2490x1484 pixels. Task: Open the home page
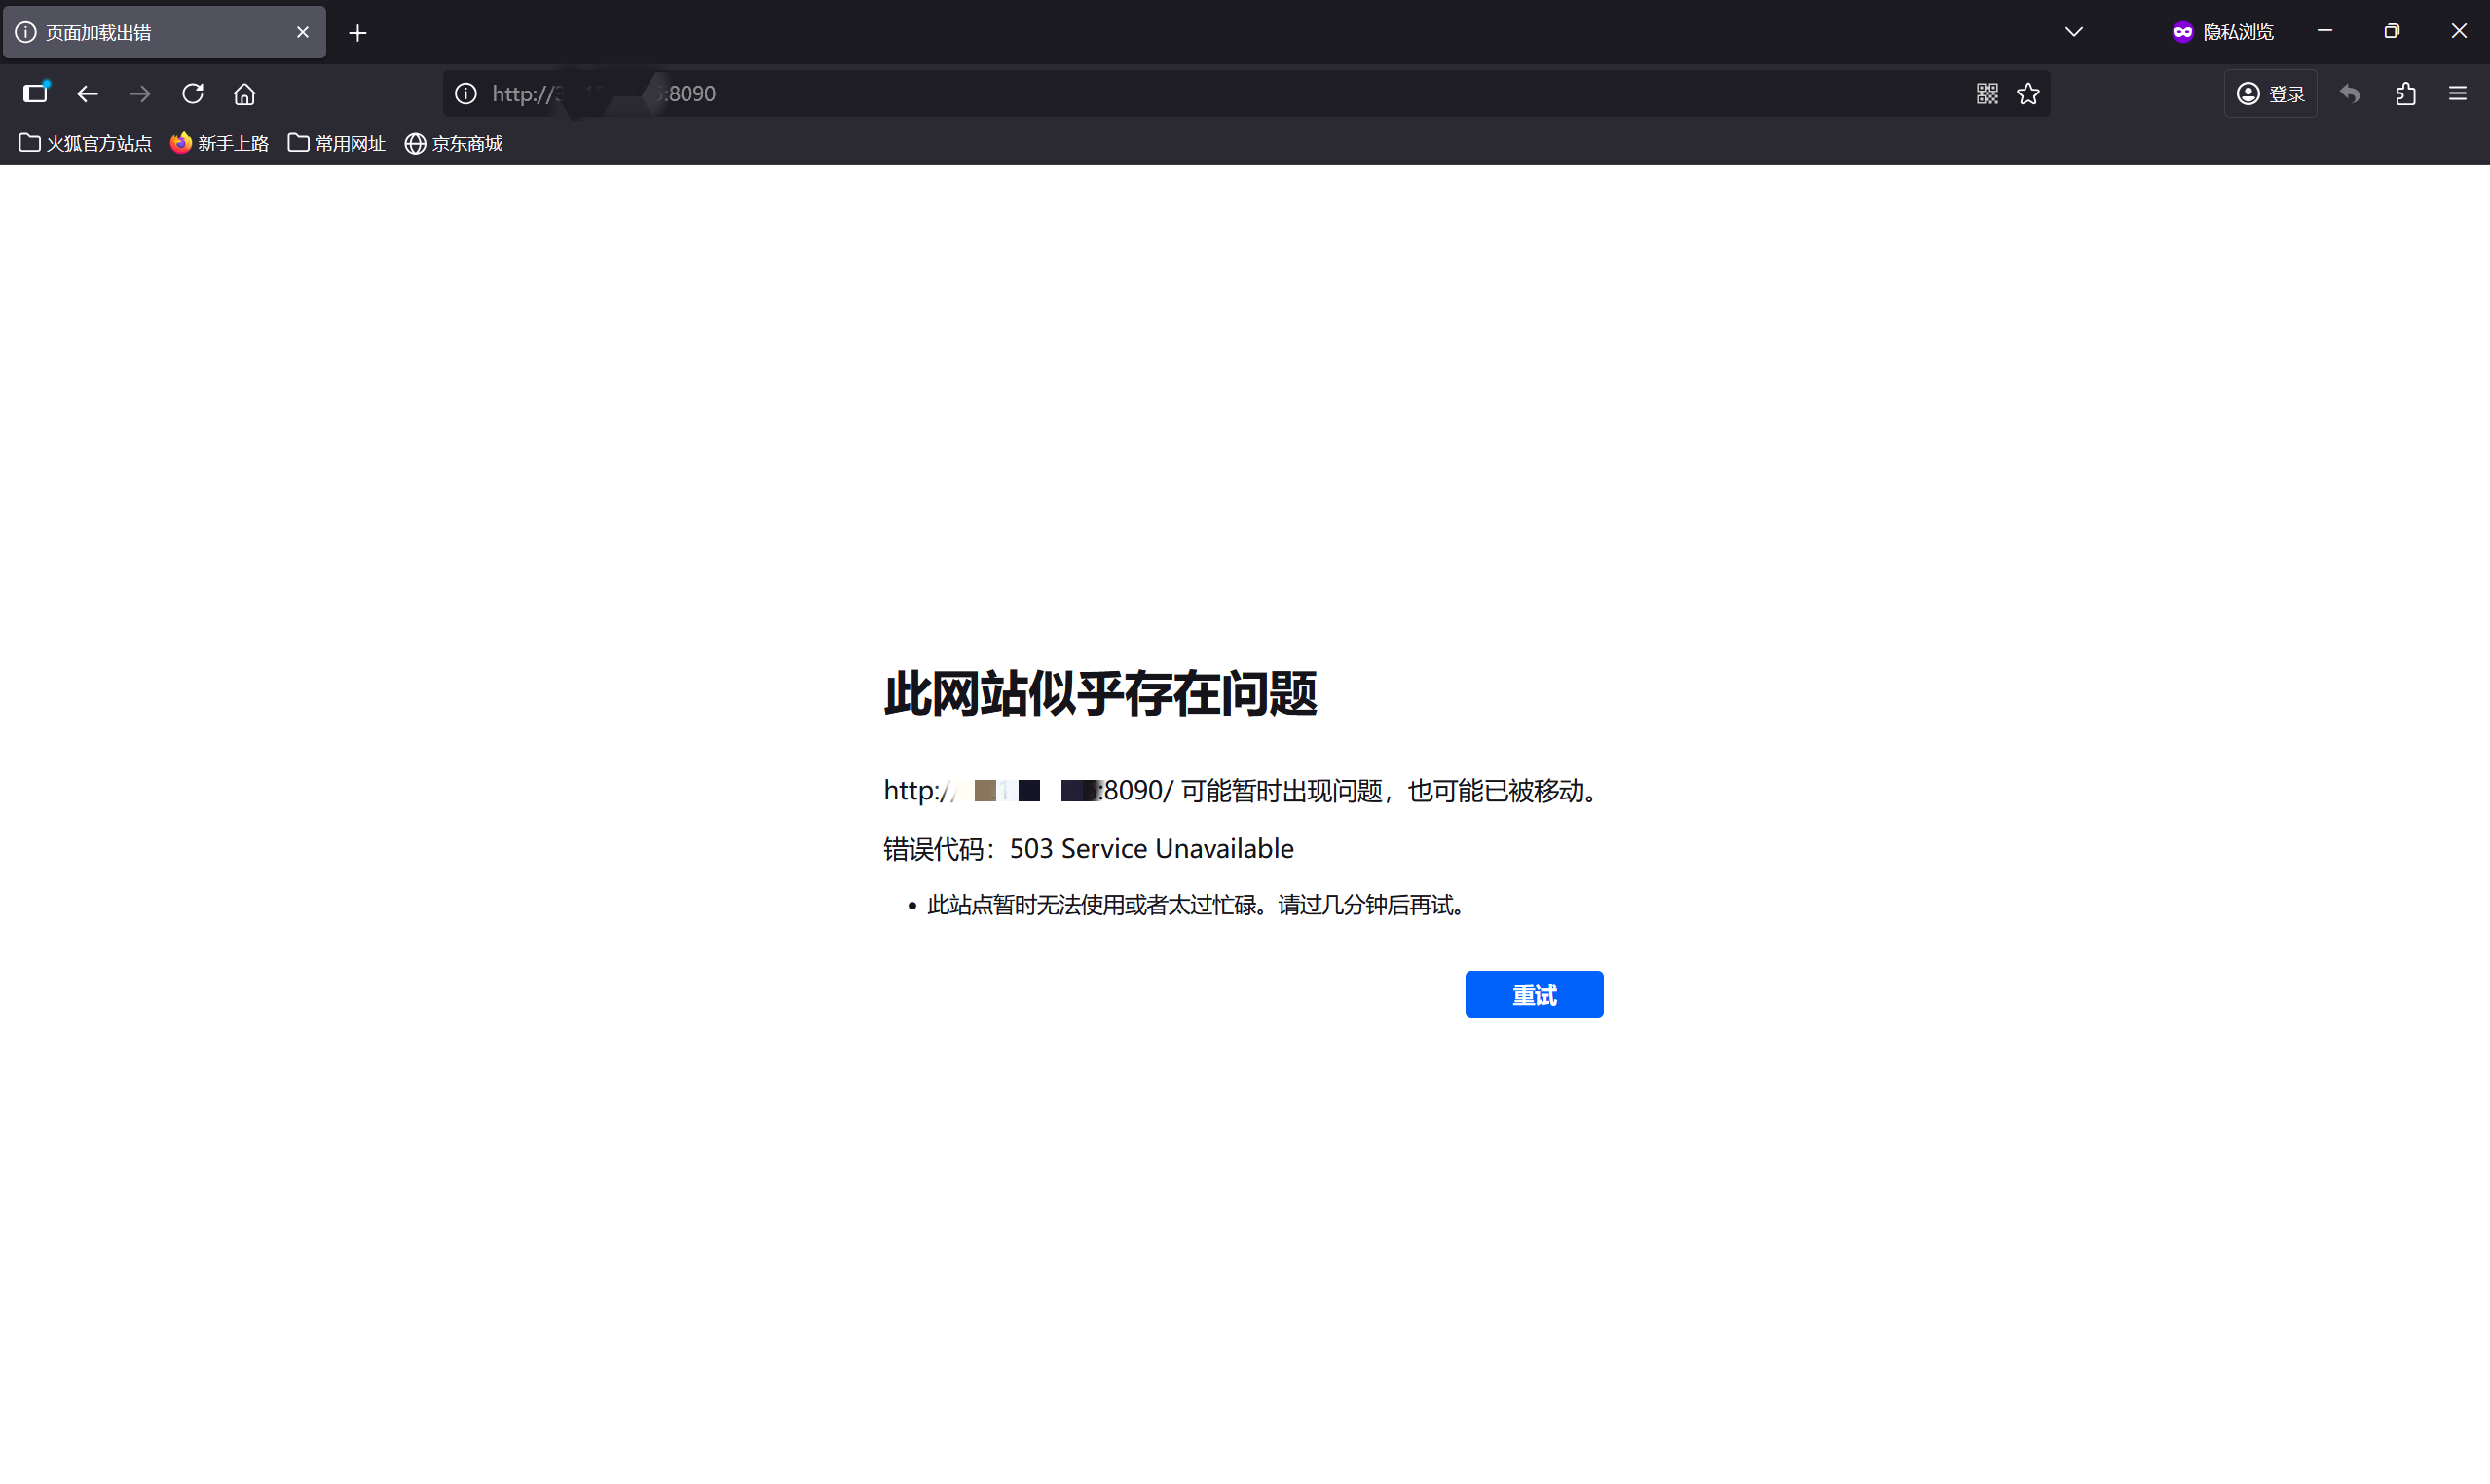tap(245, 93)
